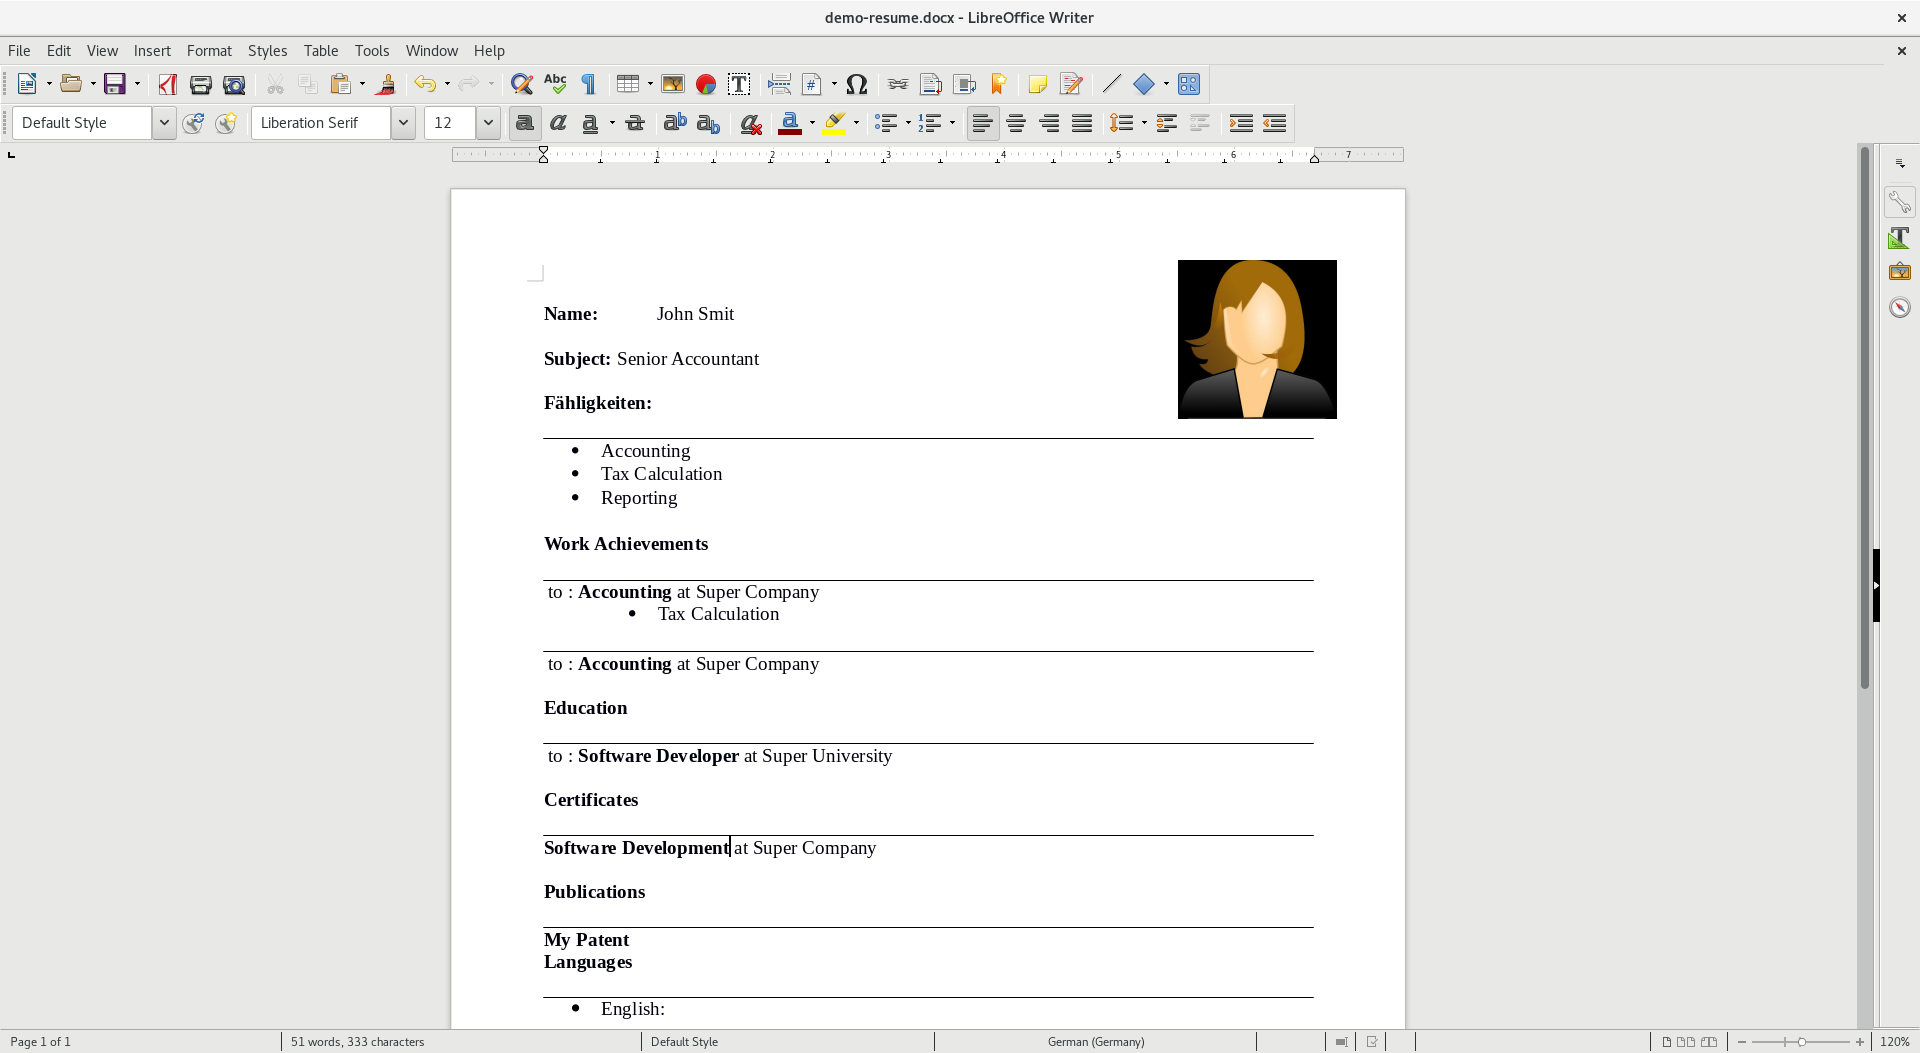Insert a chart using chart icon
Viewport: 1920px width, 1053px height.
(x=706, y=84)
